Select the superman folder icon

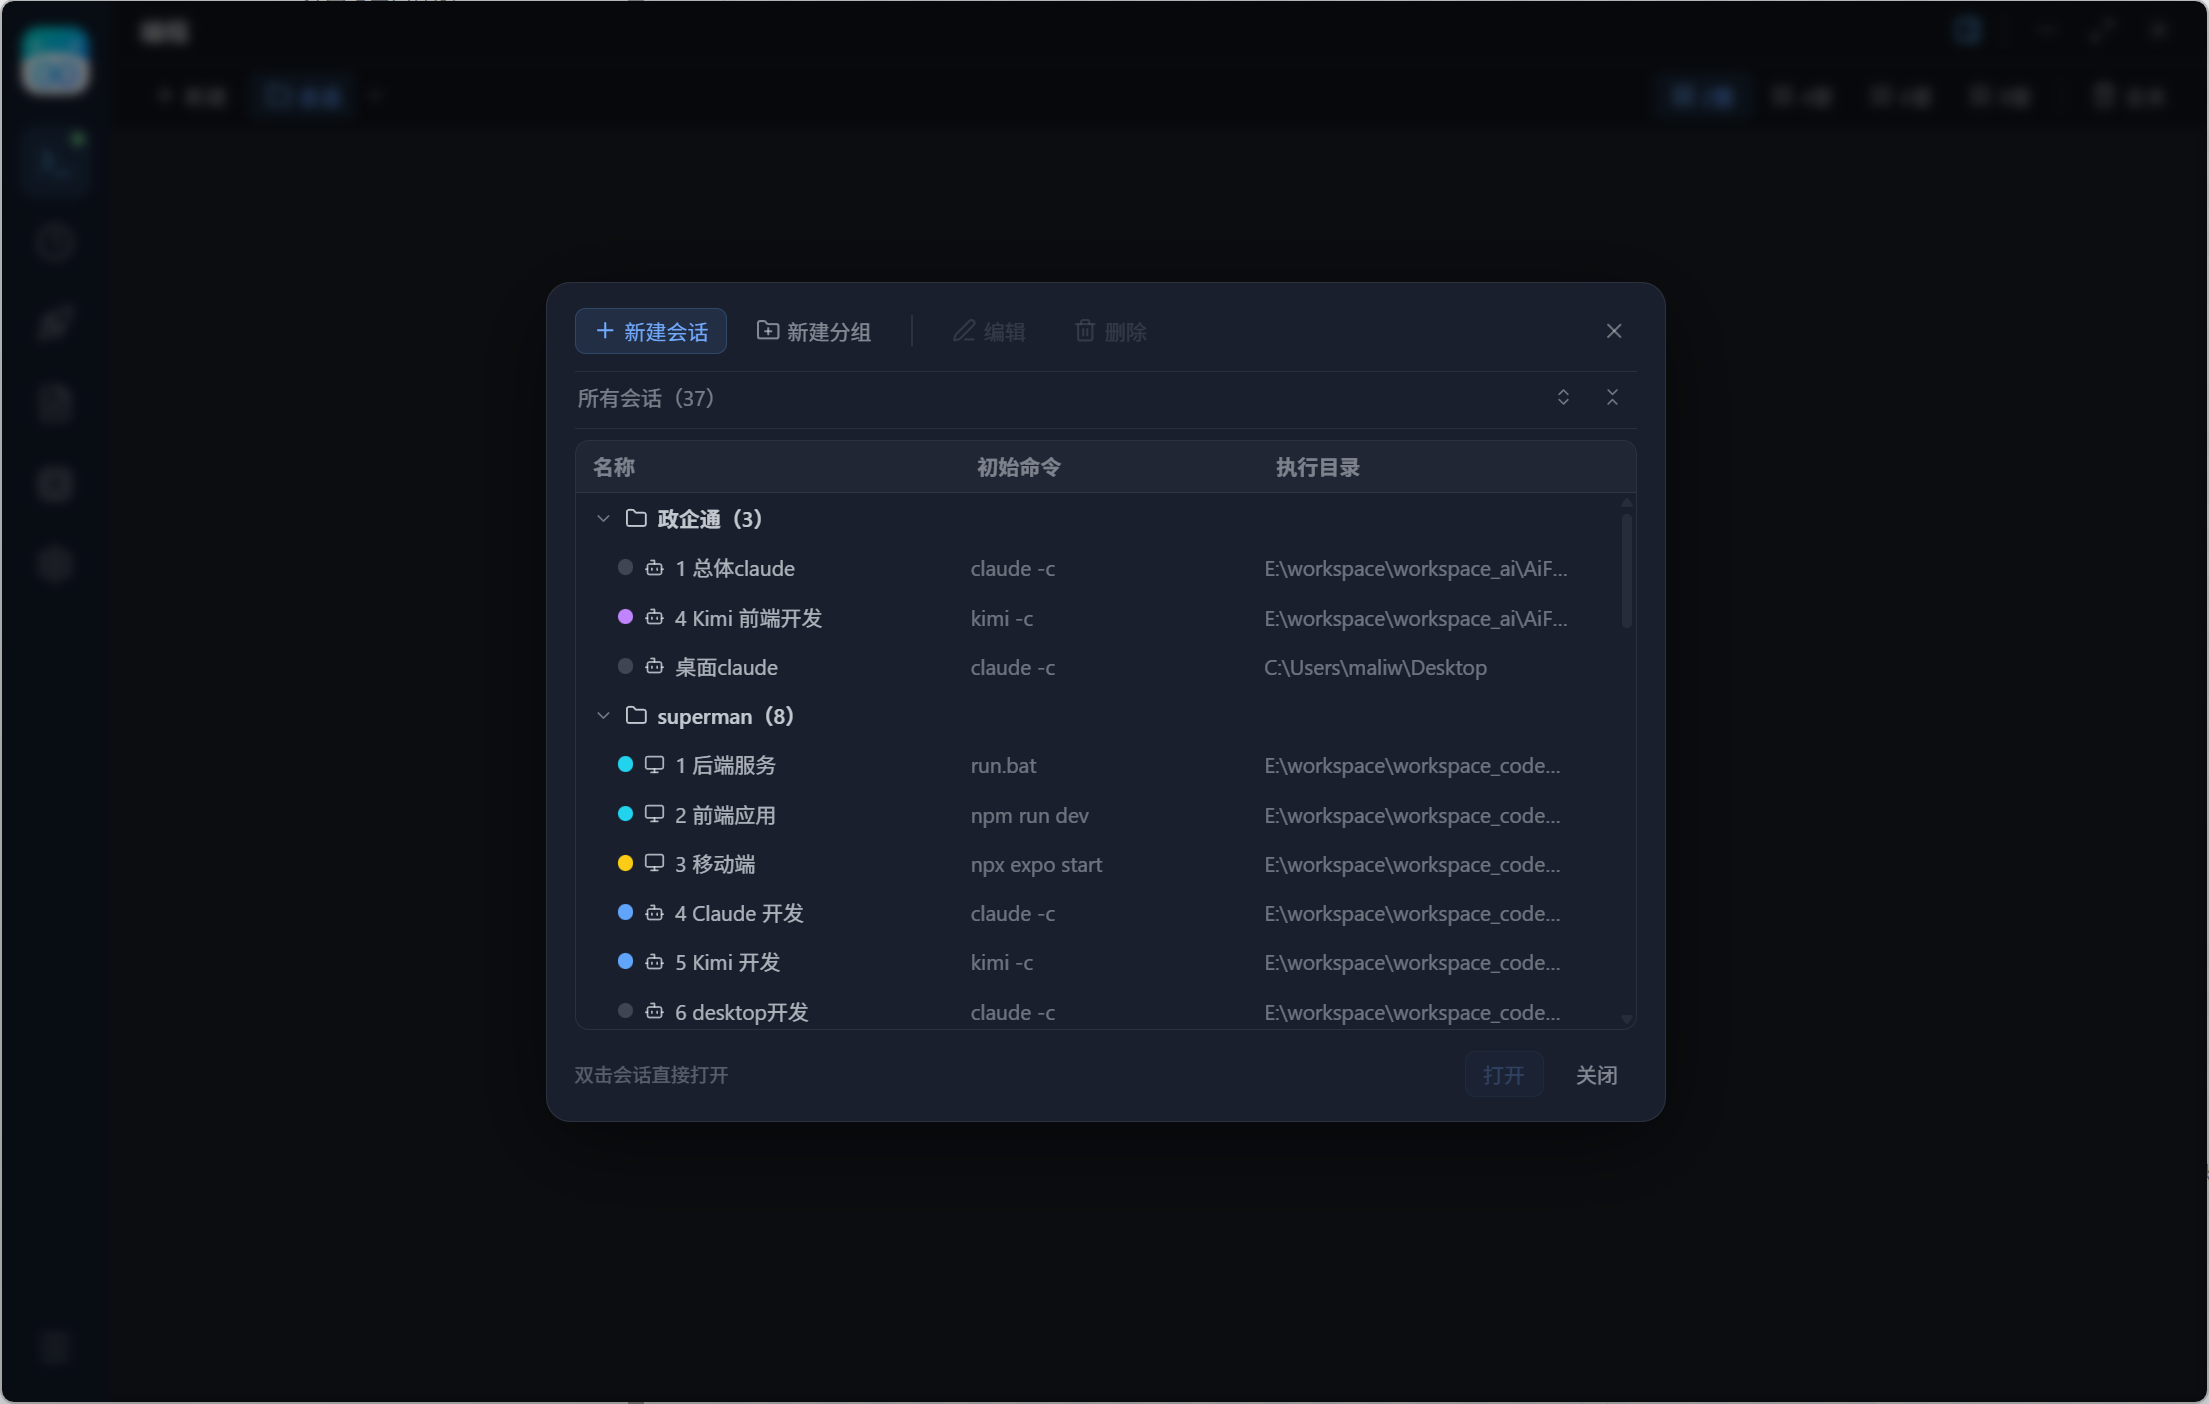636,715
